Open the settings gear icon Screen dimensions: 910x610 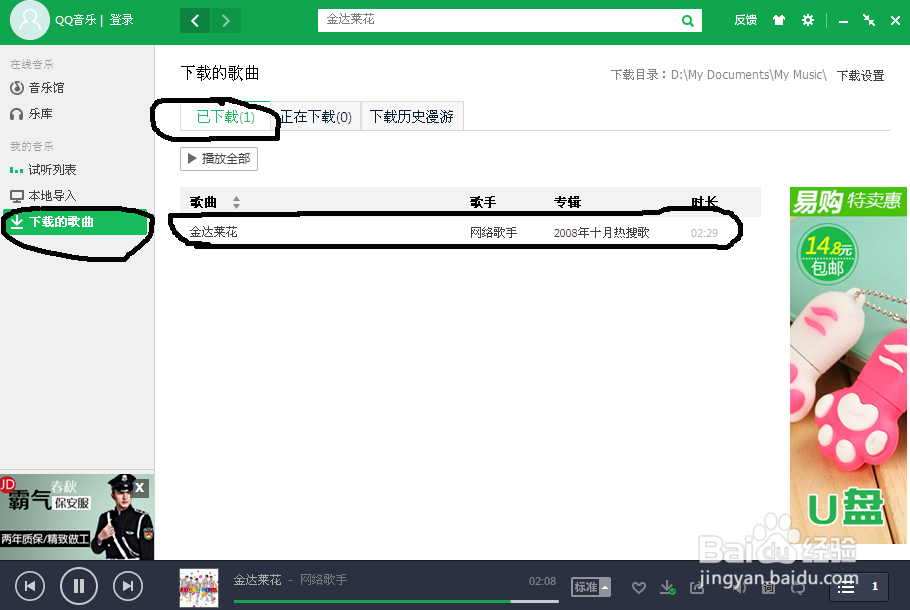tap(808, 19)
